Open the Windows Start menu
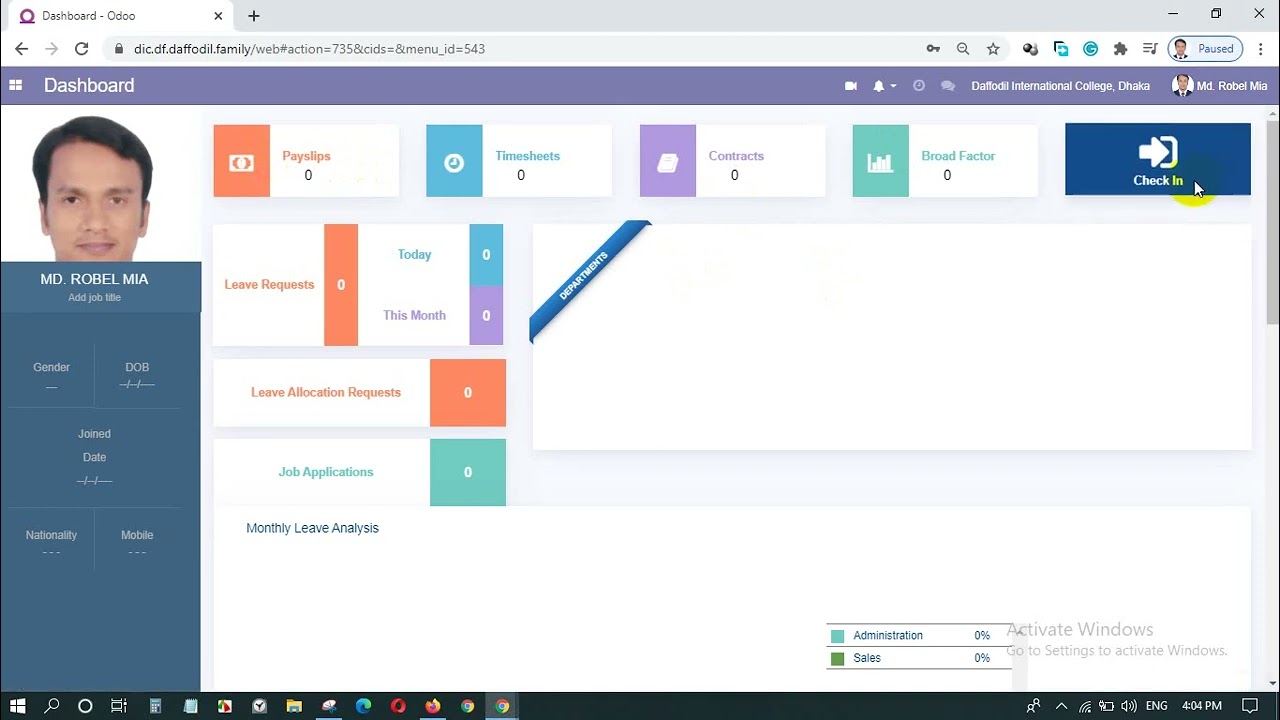Image resolution: width=1280 pixels, height=720 pixels. pyautogui.click(x=17, y=706)
